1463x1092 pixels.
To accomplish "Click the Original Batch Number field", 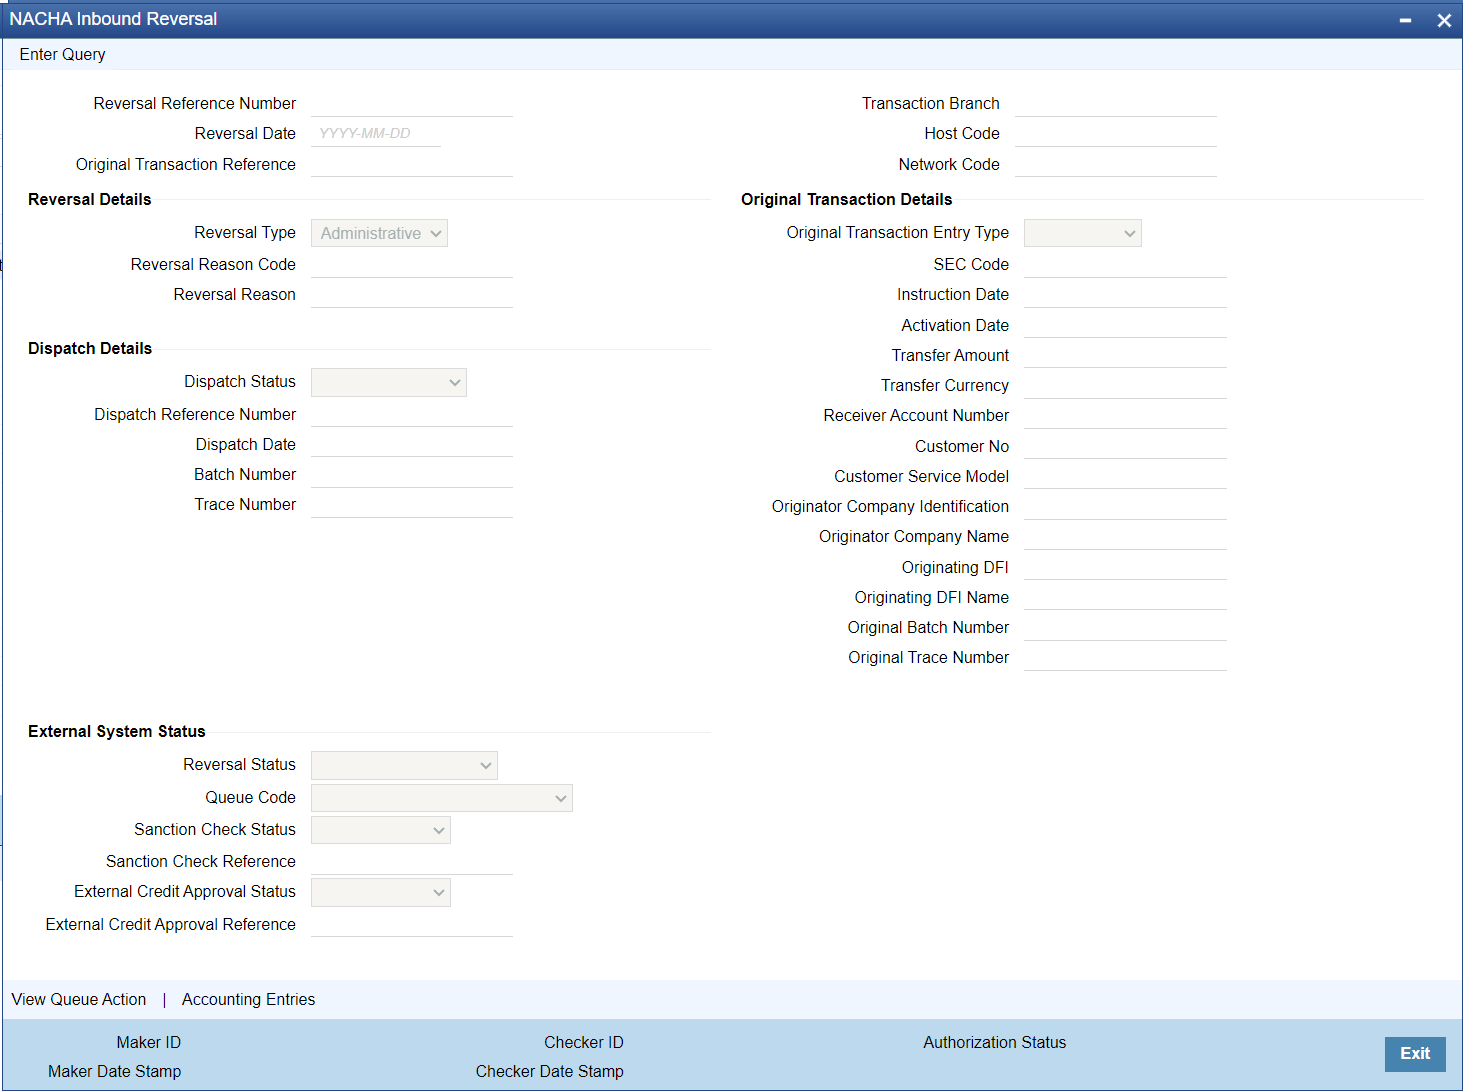I will [x=1125, y=627].
